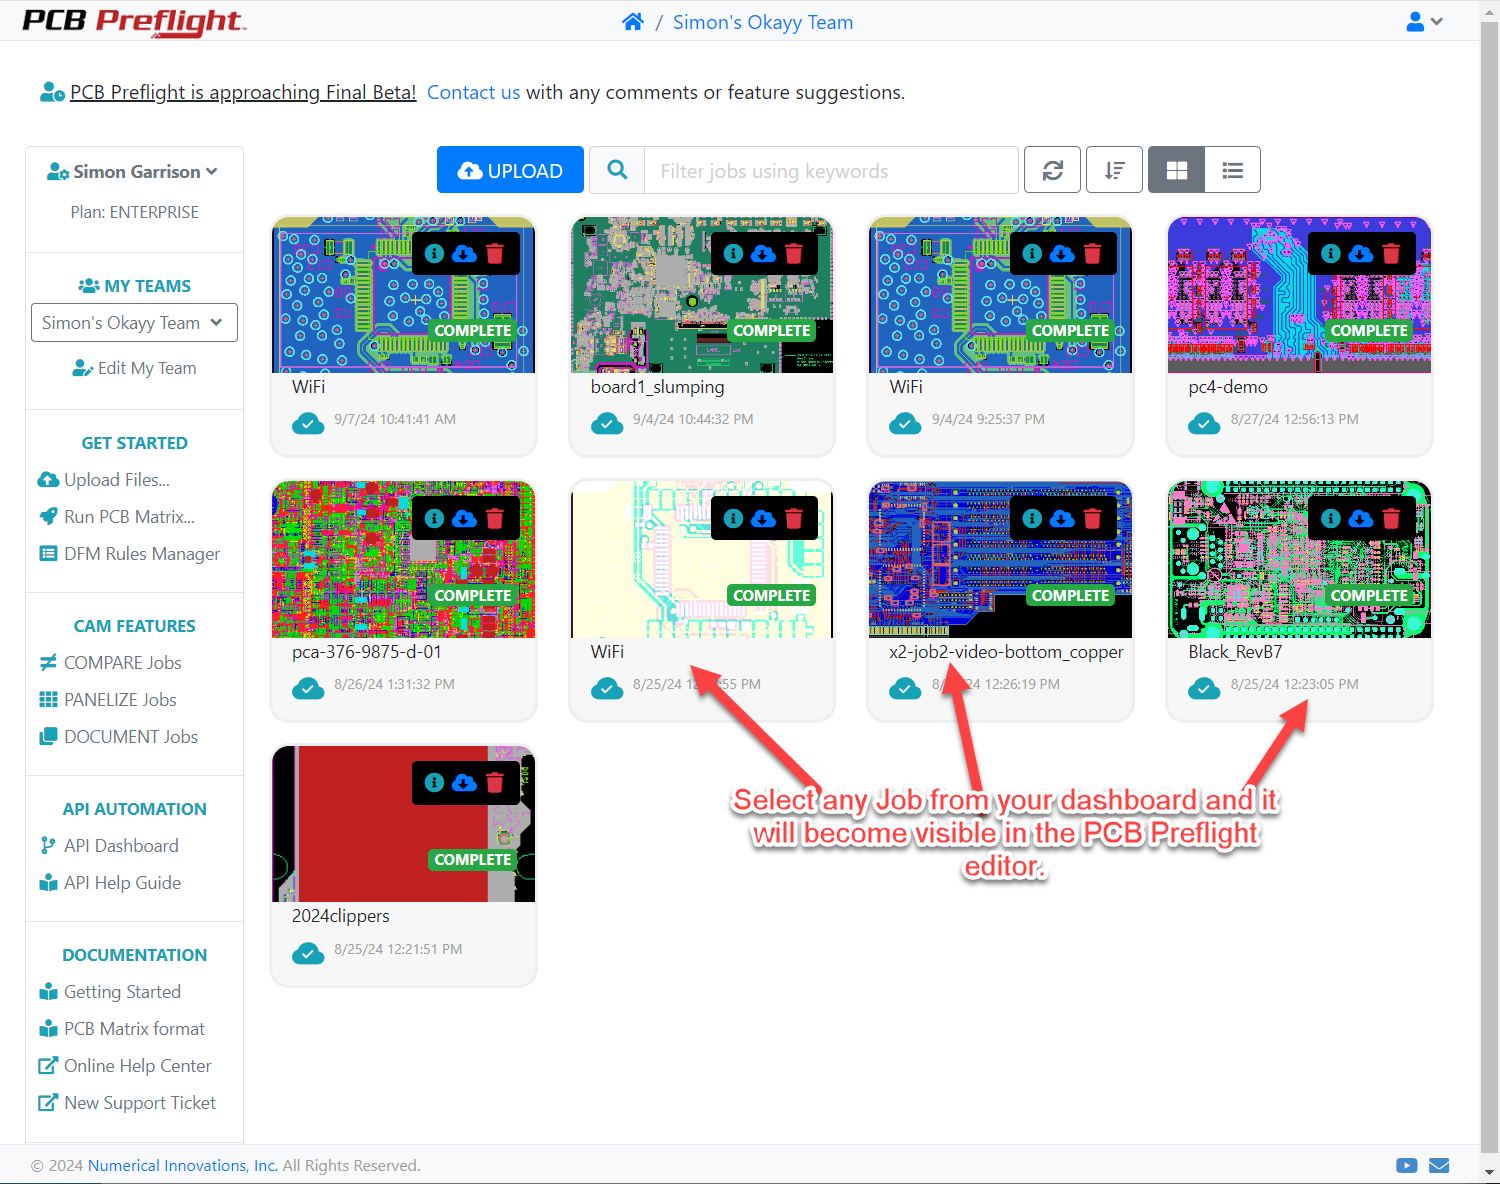Click the x2-job2-video-bottom_copper job title
The image size is (1500, 1184).
coord(1006,652)
